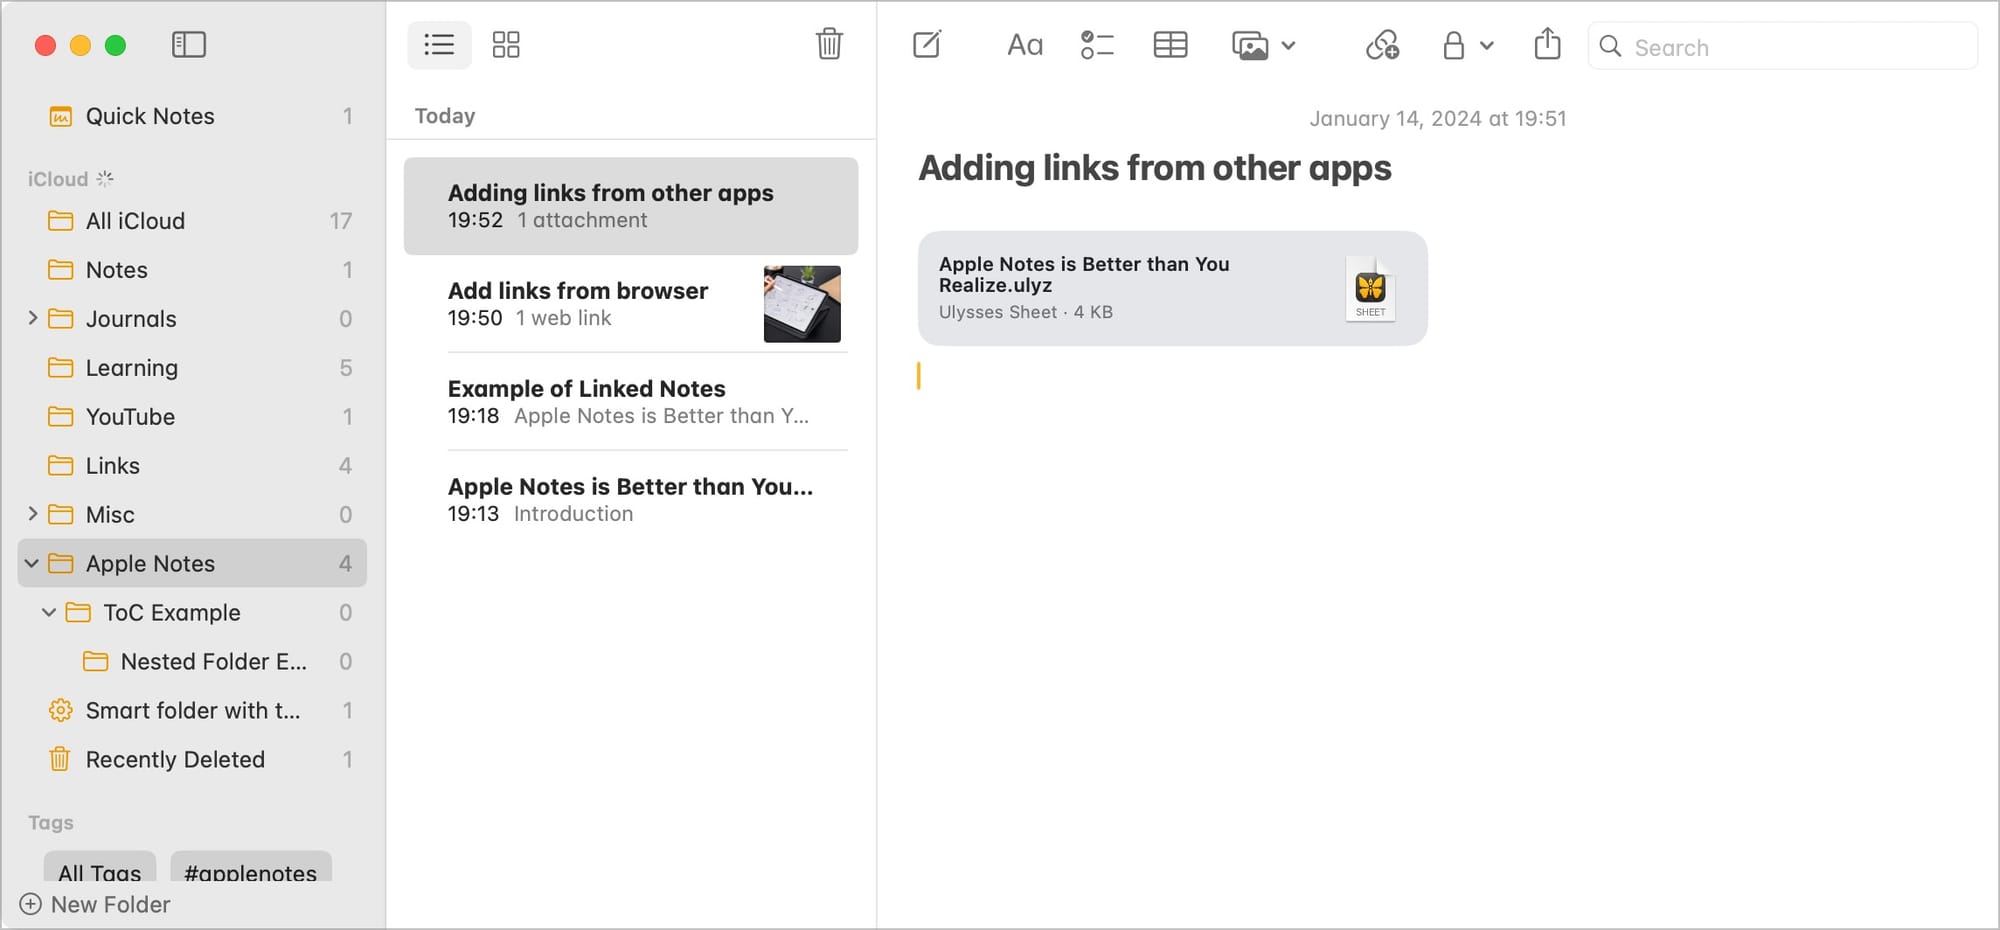The image size is (2000, 930).
Task: Select the Recently Deleted folder
Action: click(175, 760)
